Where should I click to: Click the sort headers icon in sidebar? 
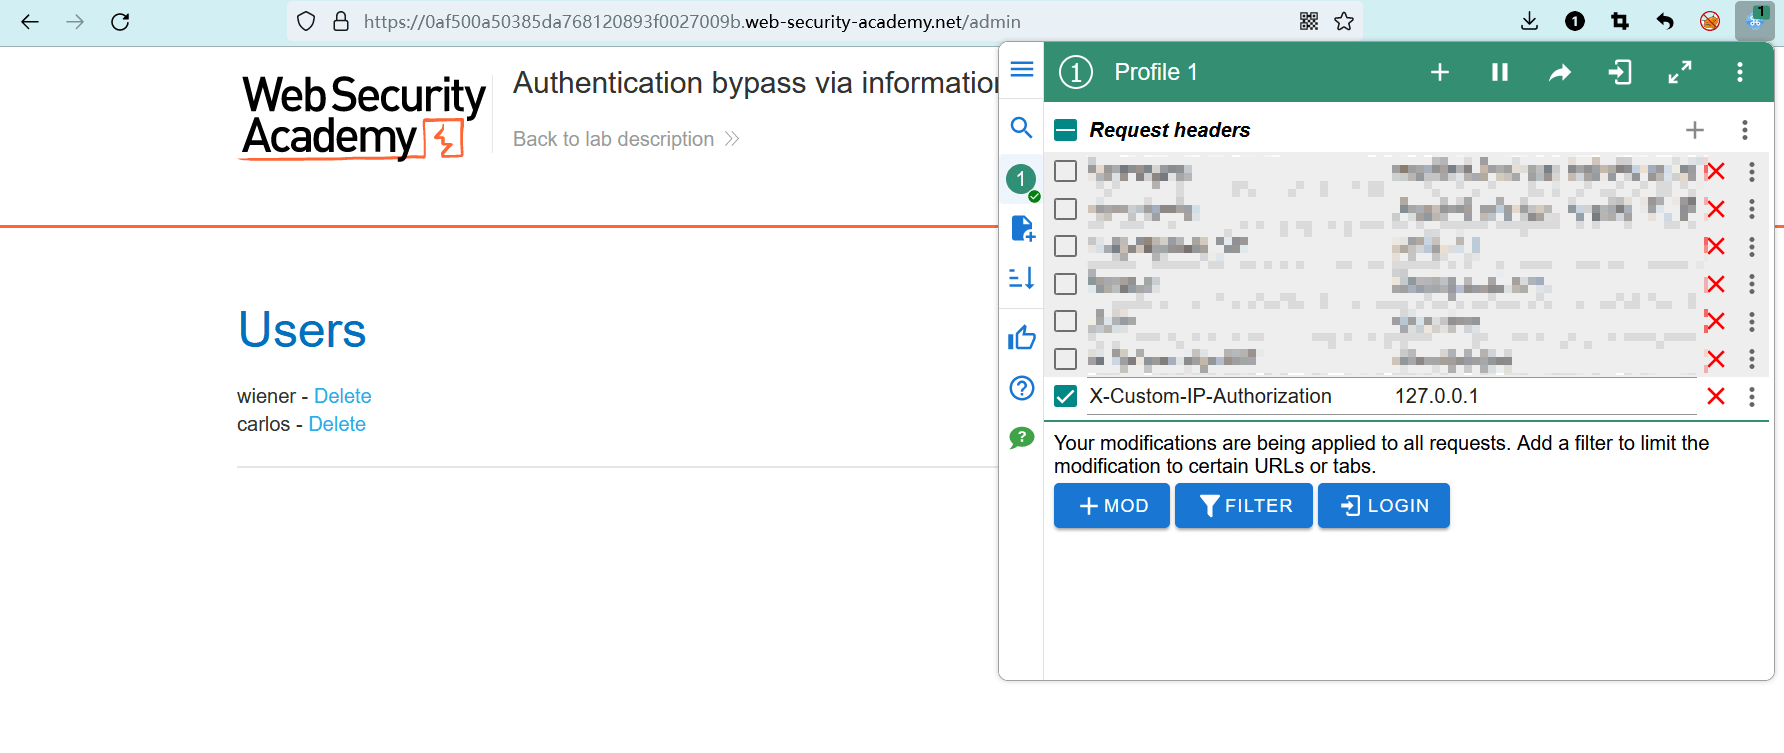pos(1021,278)
